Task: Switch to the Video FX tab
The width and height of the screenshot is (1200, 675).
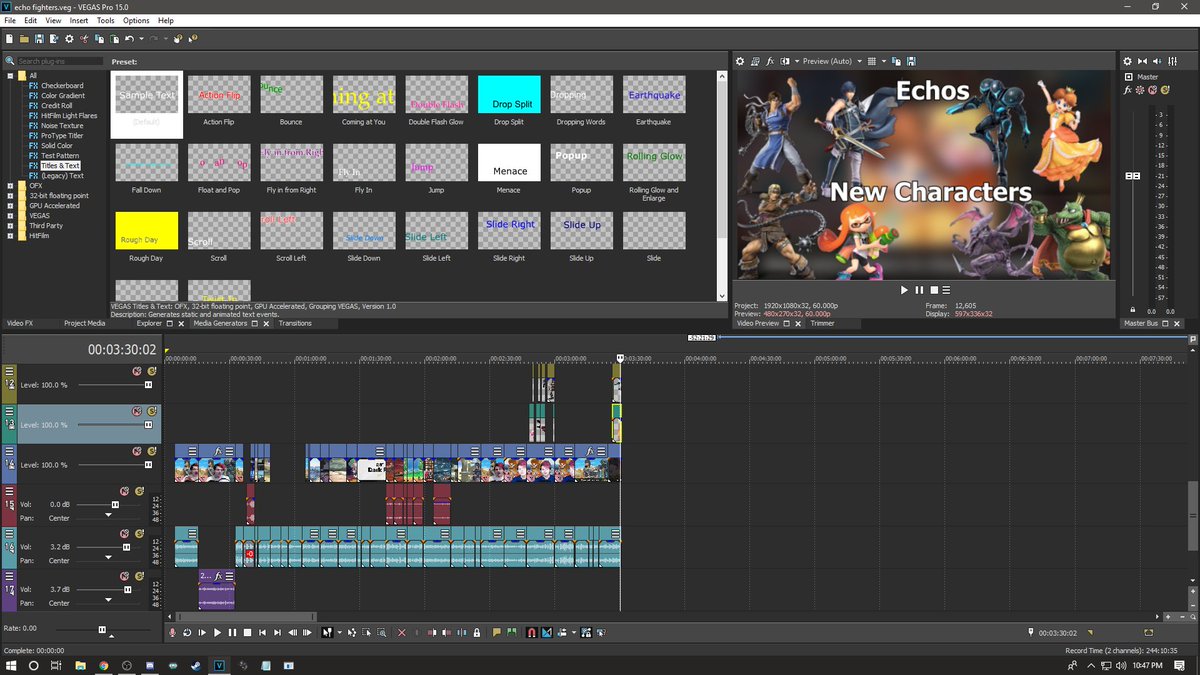Action: pyautogui.click(x=20, y=323)
